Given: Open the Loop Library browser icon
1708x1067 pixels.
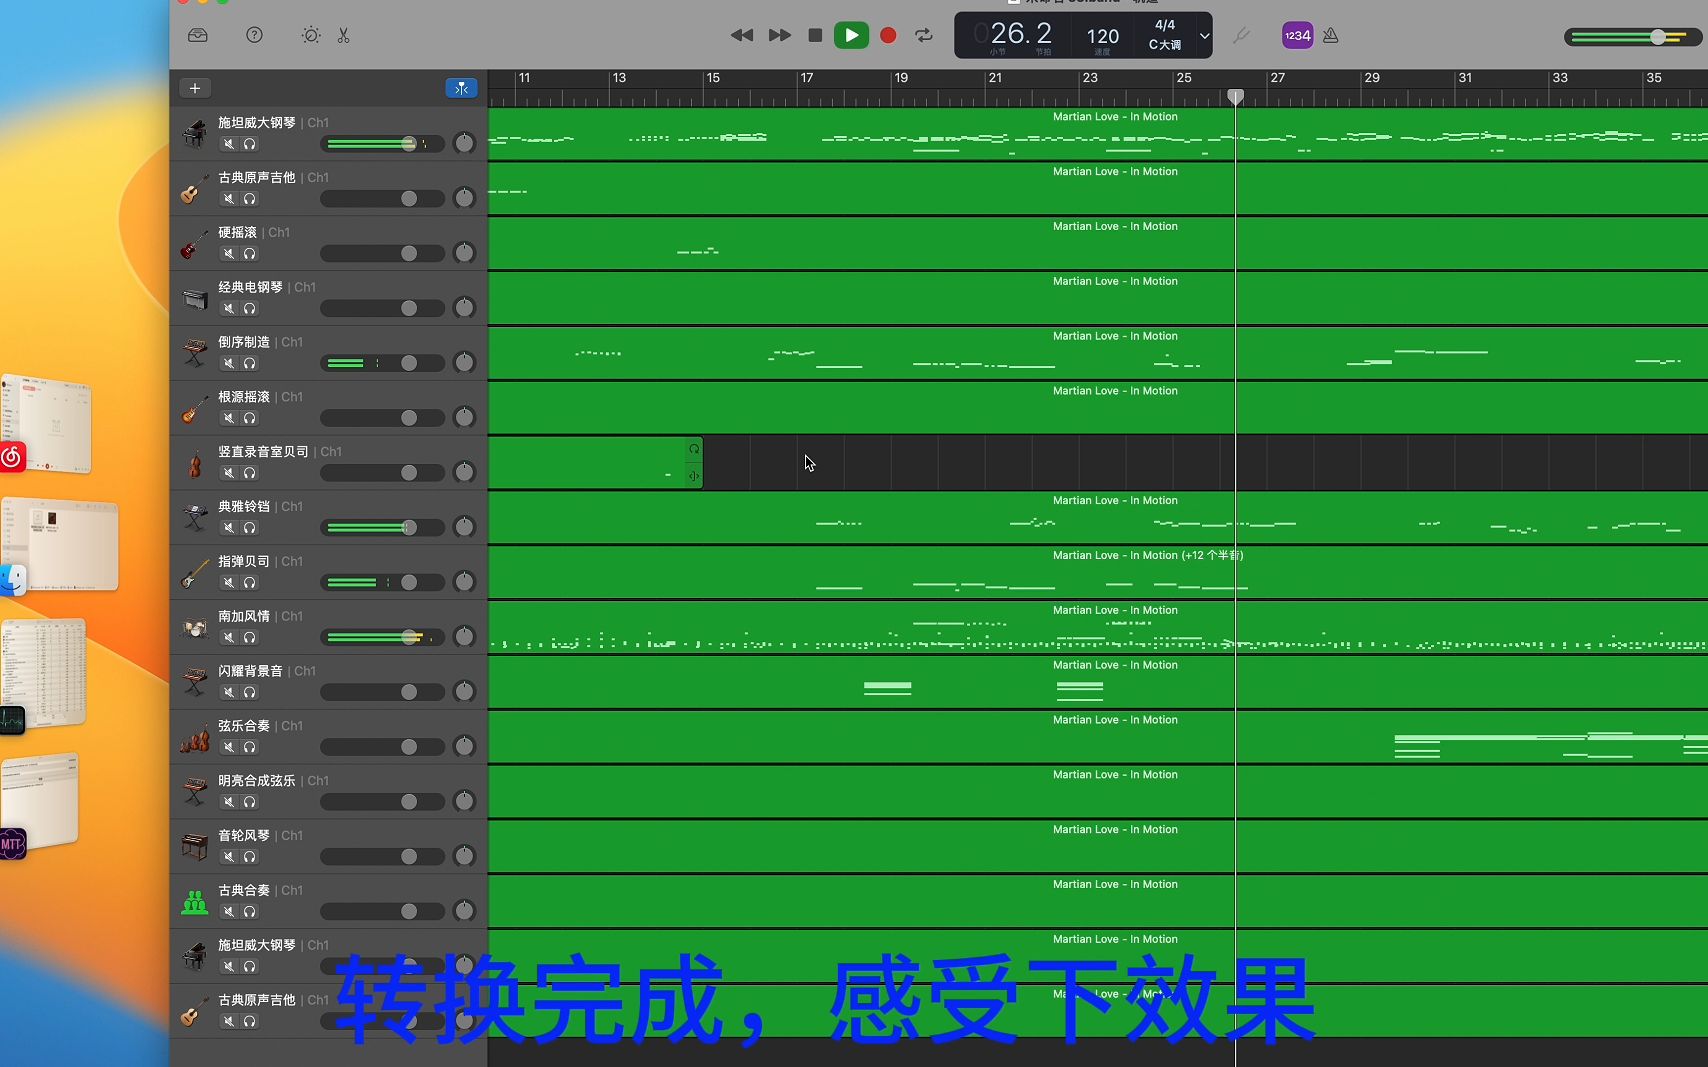Looking at the screenshot, I should click(197, 35).
